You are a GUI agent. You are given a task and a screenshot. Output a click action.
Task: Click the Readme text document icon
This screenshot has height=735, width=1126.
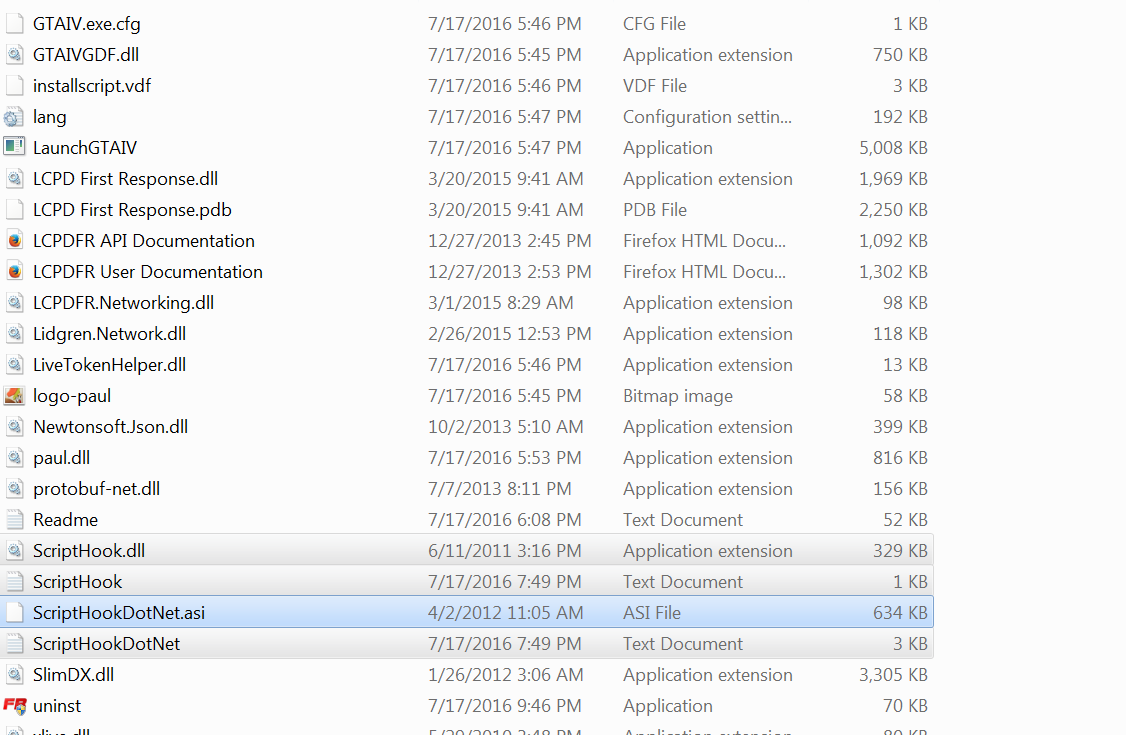point(14,520)
